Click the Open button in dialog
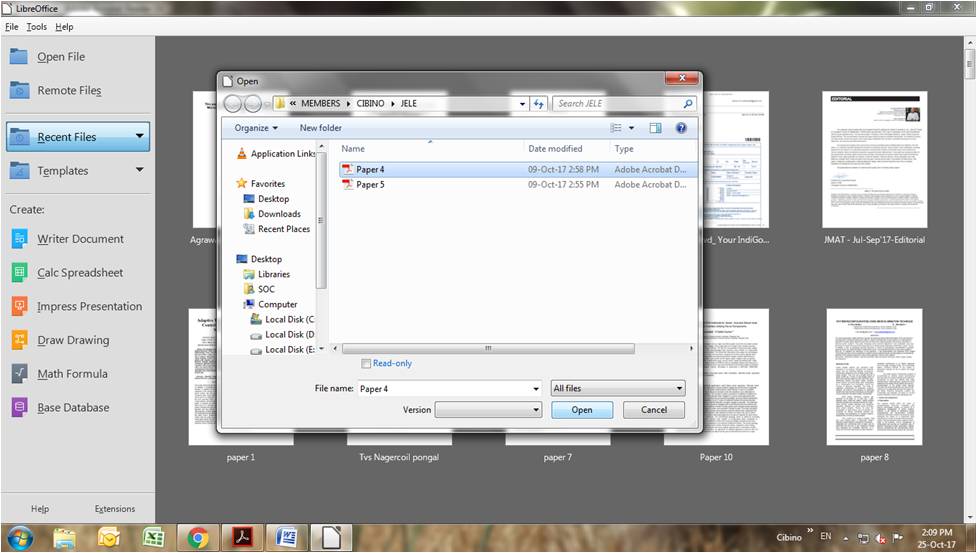The image size is (977, 553). click(x=582, y=410)
